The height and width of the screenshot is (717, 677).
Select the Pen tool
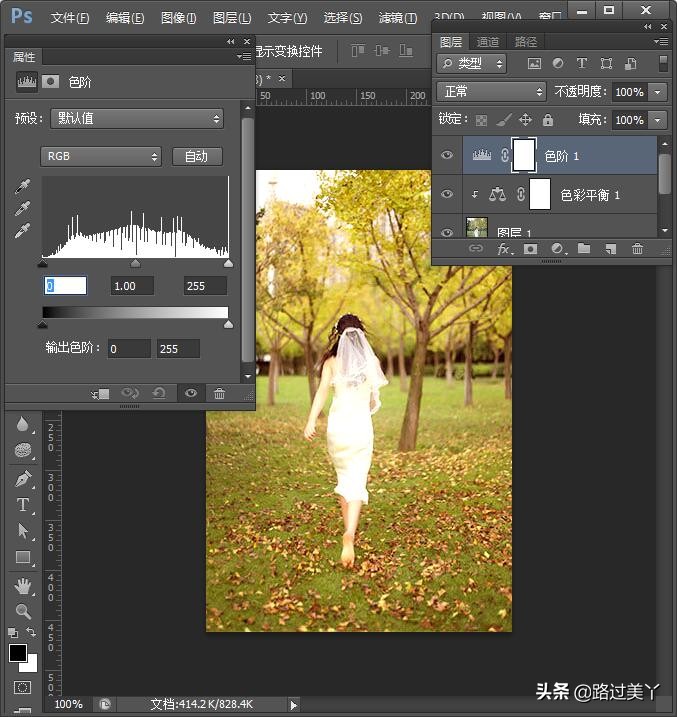click(23, 479)
